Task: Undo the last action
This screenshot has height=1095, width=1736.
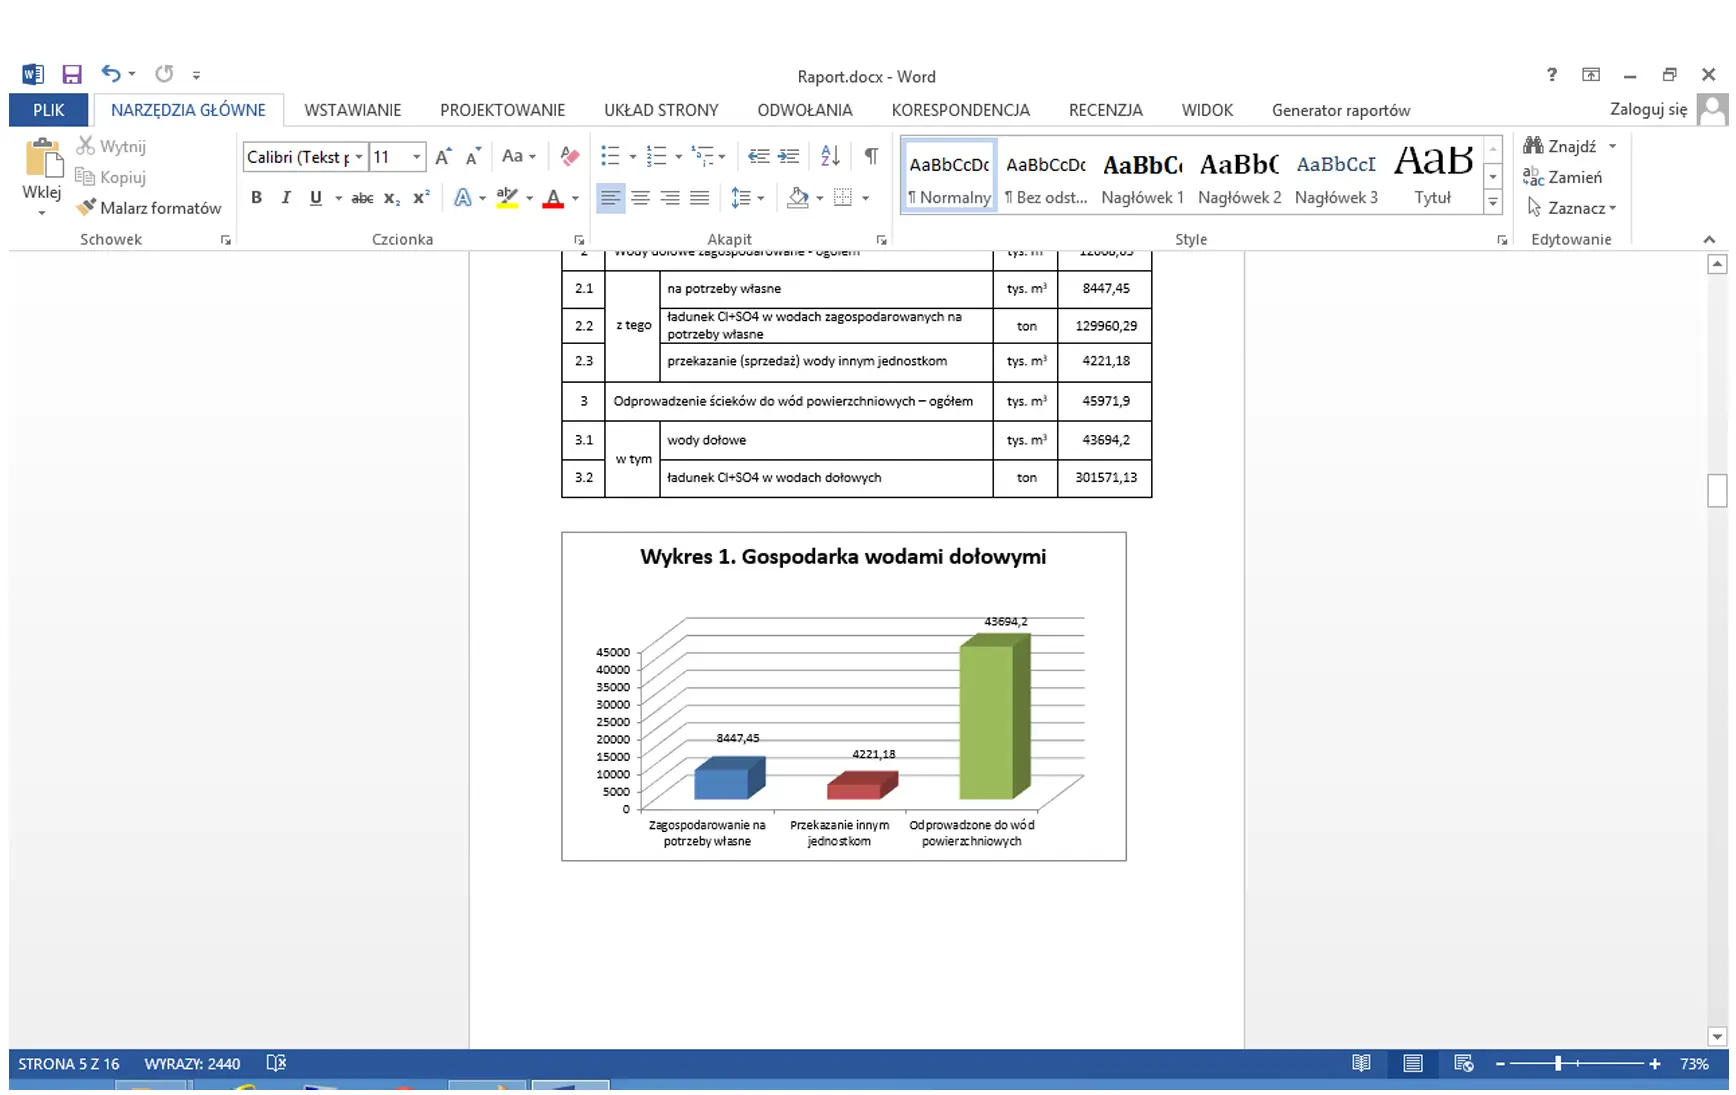Action: coord(110,74)
